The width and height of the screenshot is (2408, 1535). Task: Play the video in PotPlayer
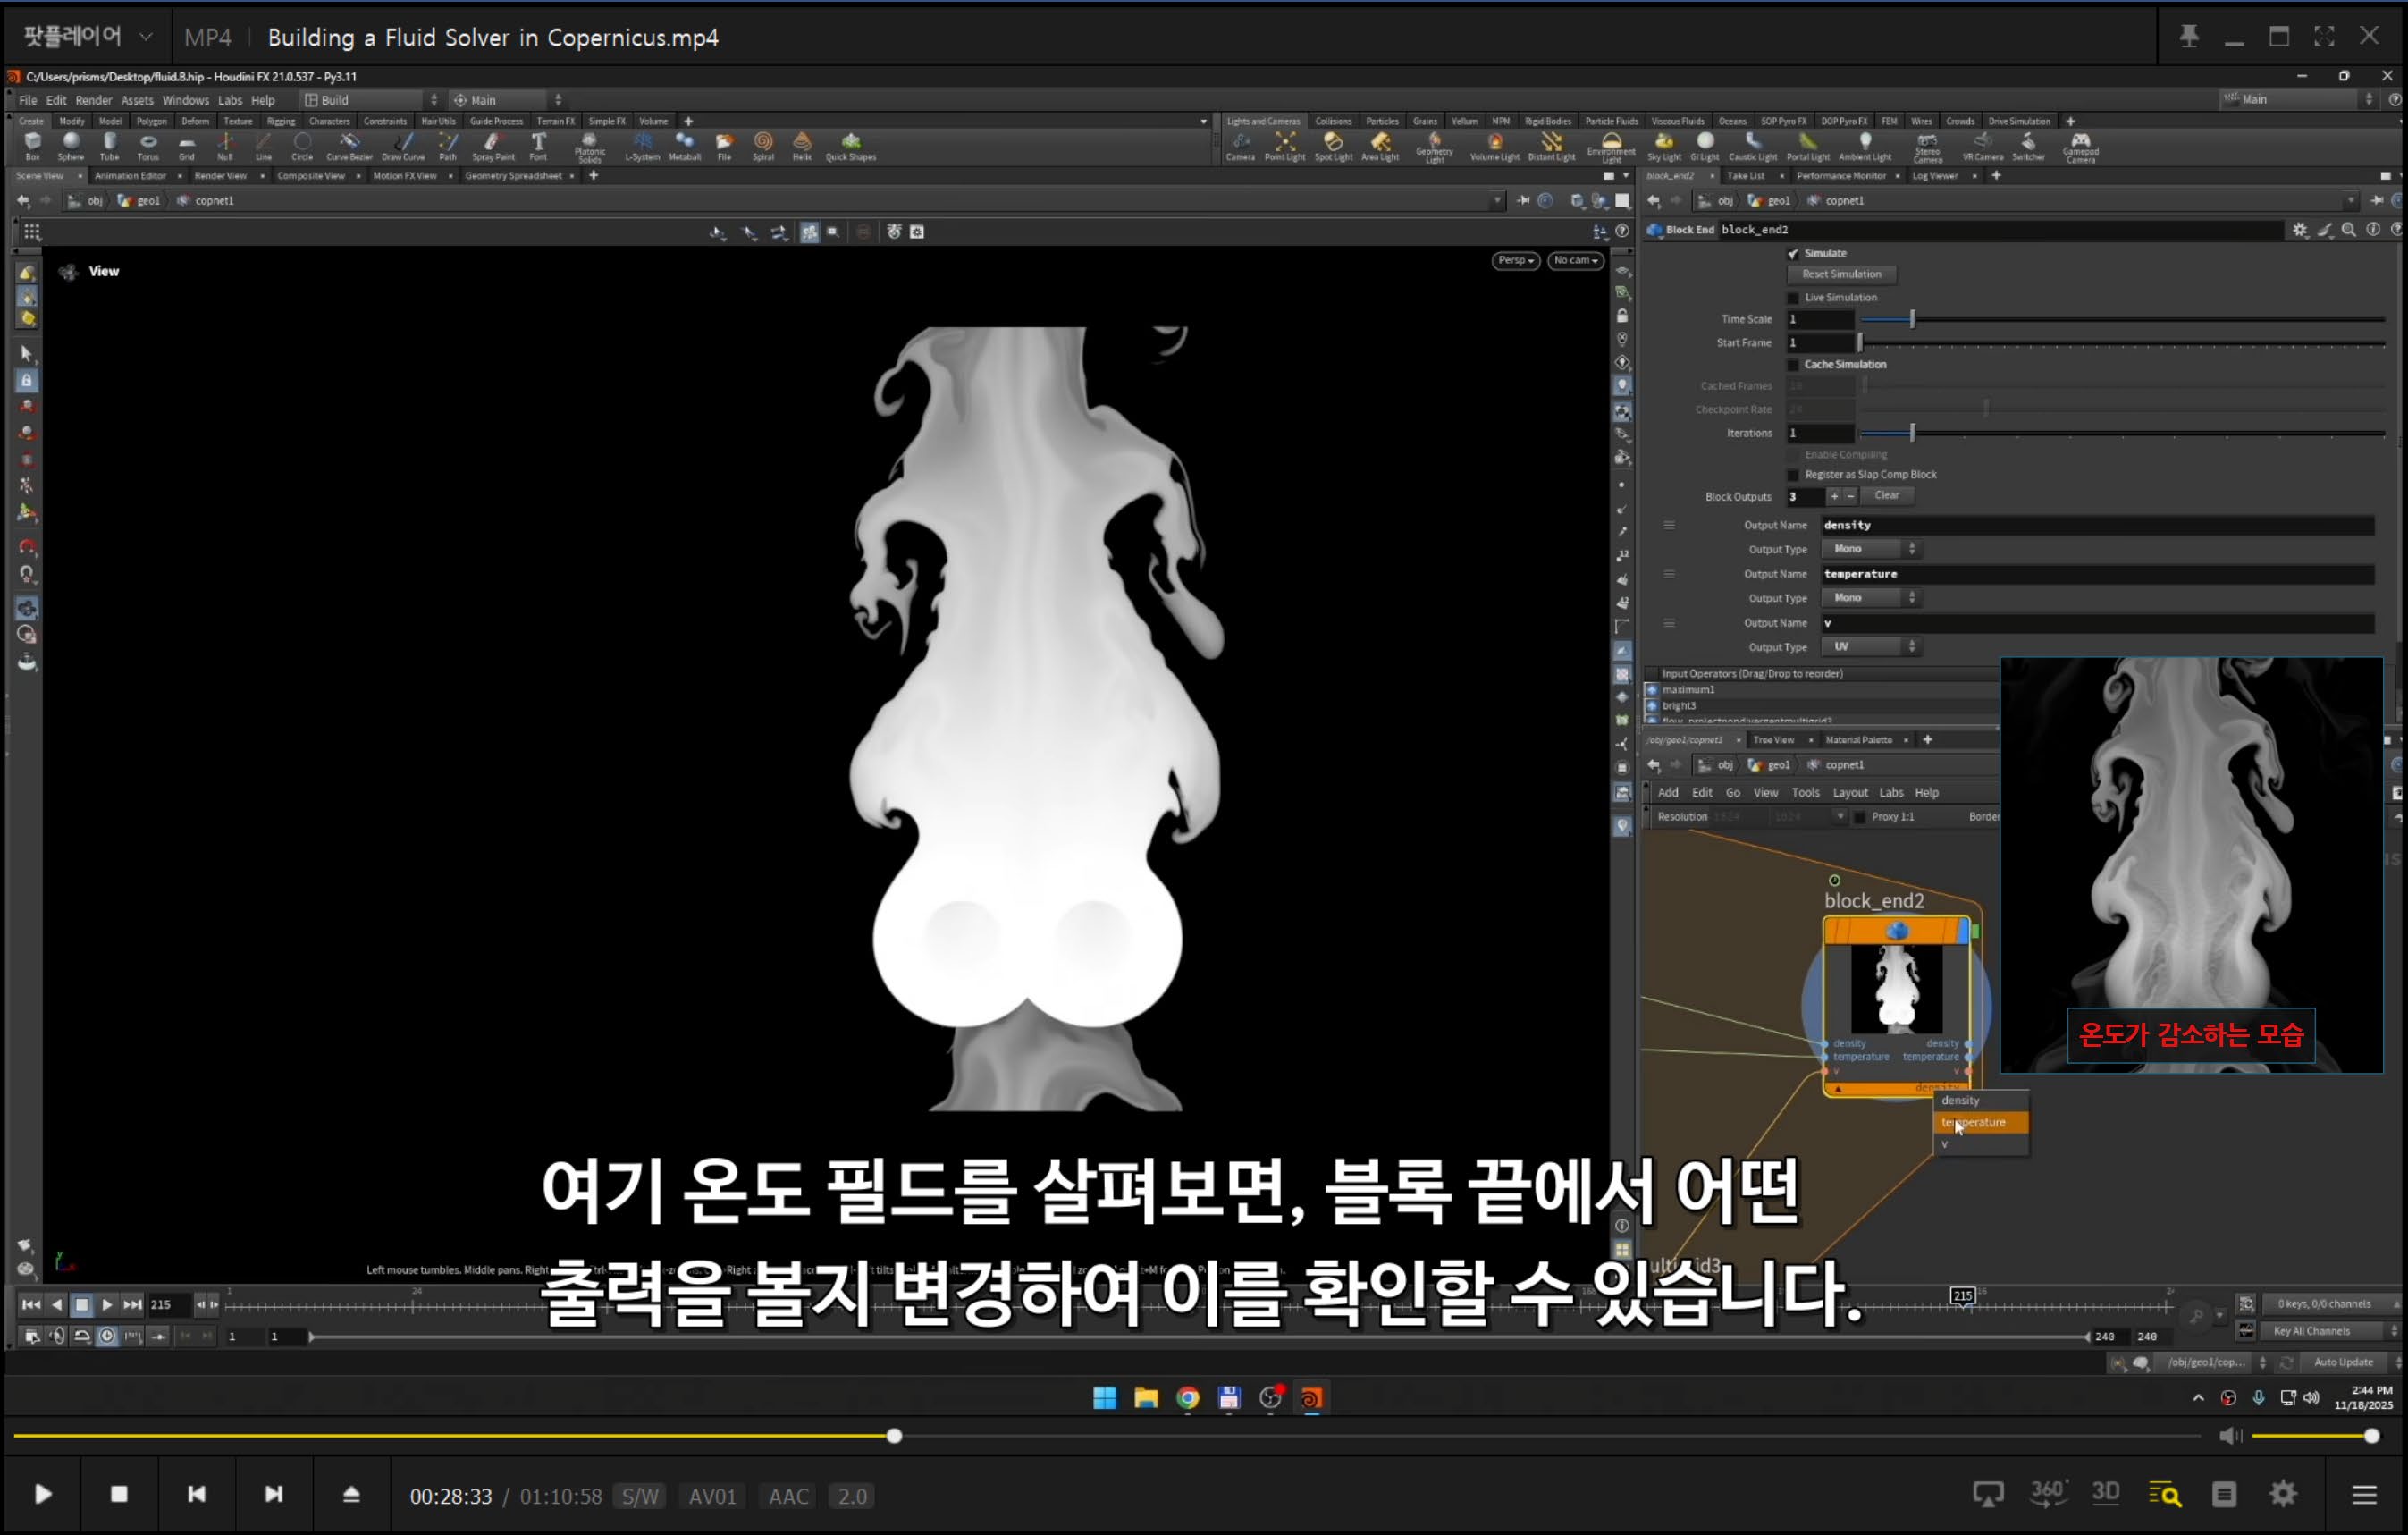42,1494
